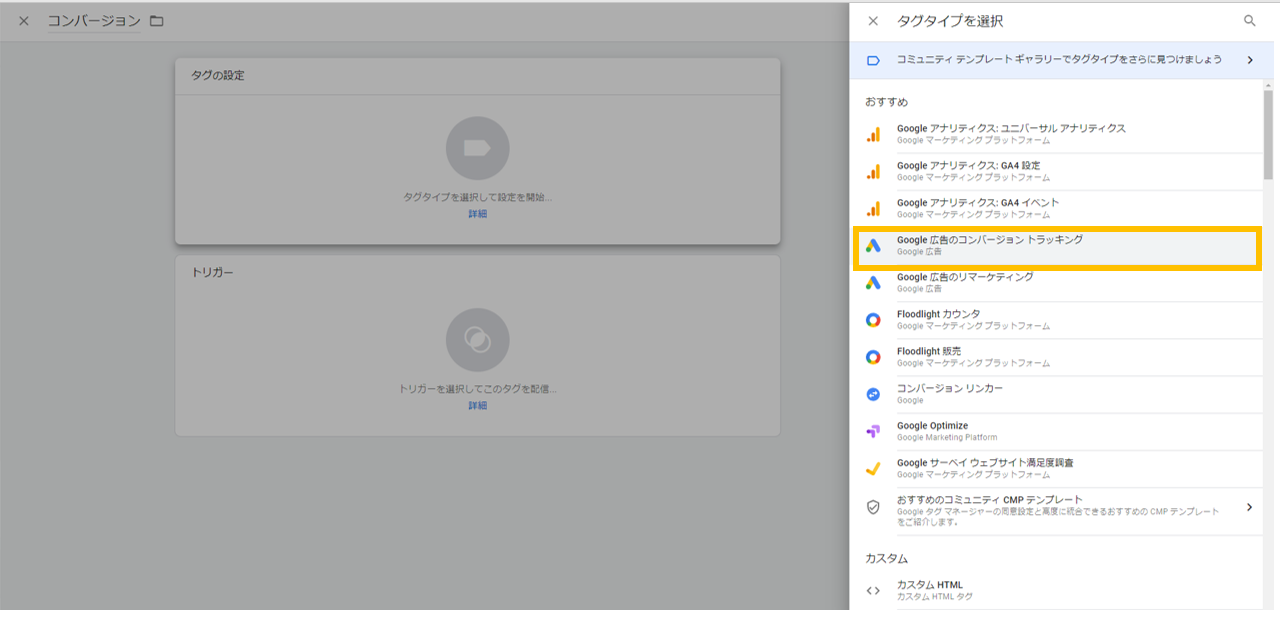Click the カスタム HTML code brackets icon

coord(873,591)
